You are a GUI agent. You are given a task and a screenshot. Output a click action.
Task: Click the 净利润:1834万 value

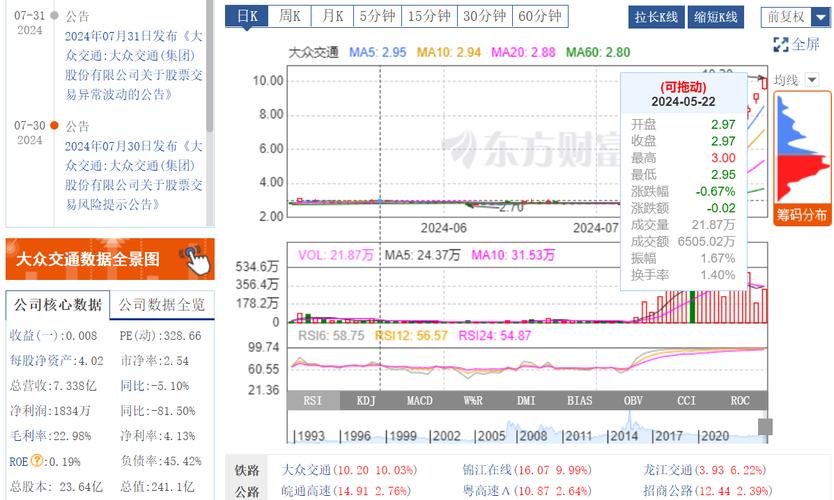coord(50,411)
